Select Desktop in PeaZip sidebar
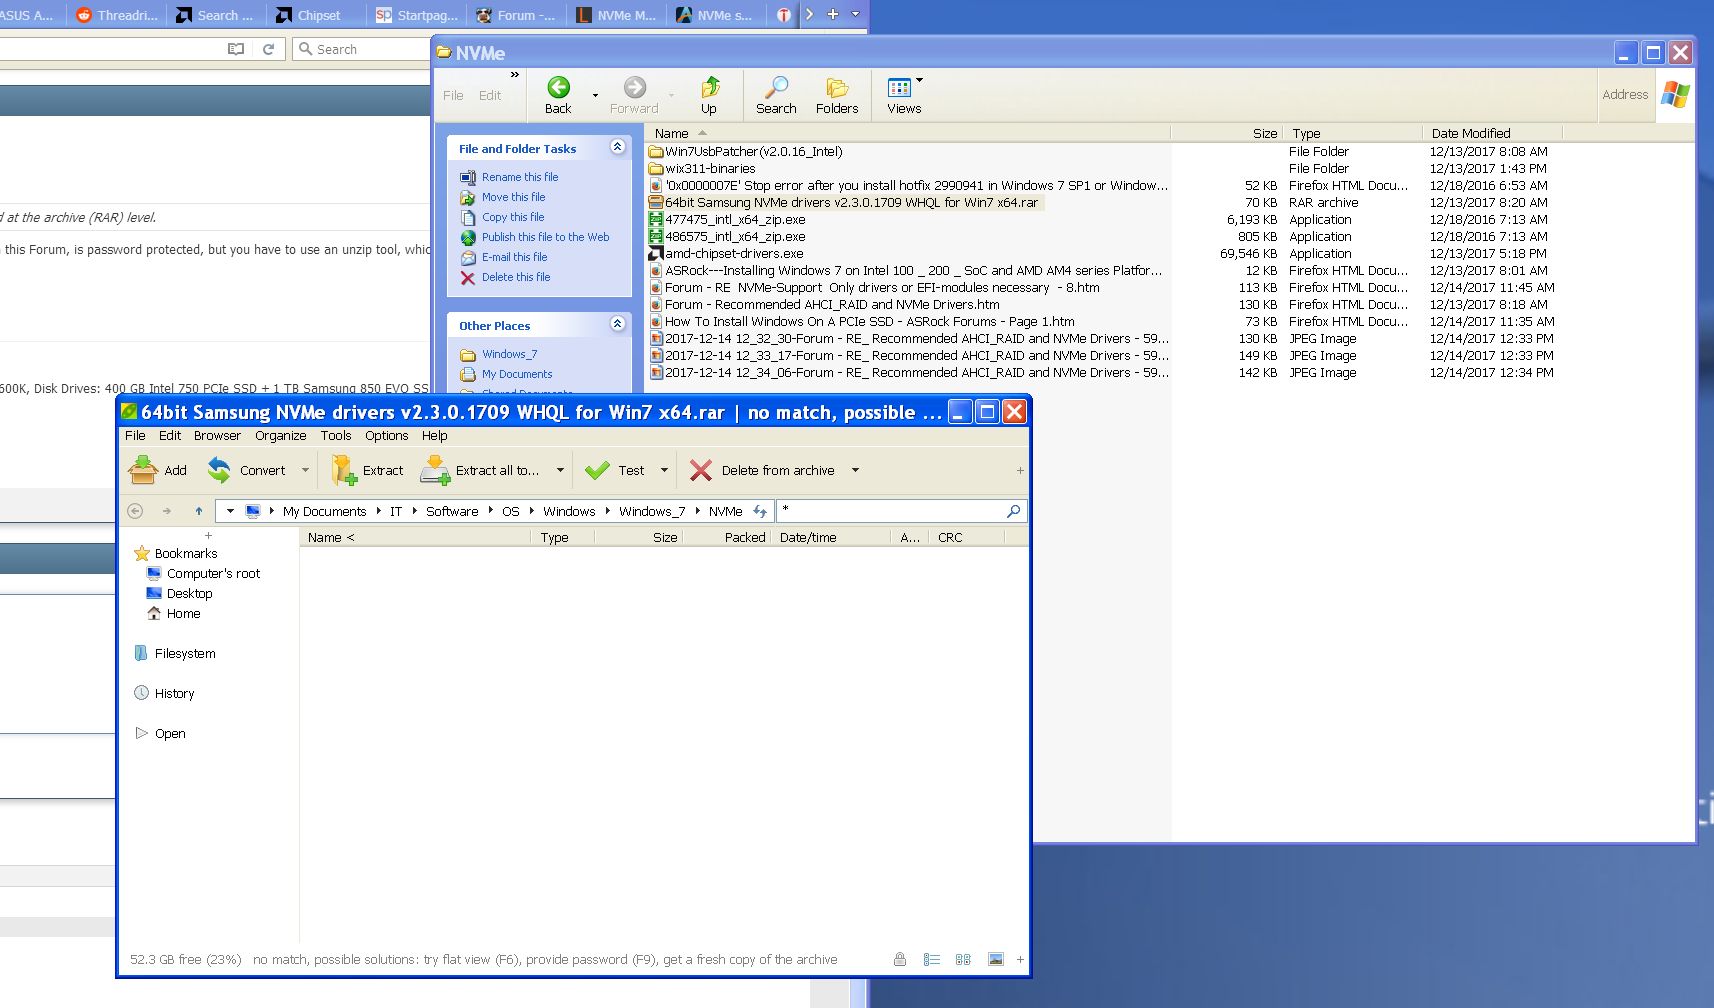The height and width of the screenshot is (1008, 1714). [179, 593]
